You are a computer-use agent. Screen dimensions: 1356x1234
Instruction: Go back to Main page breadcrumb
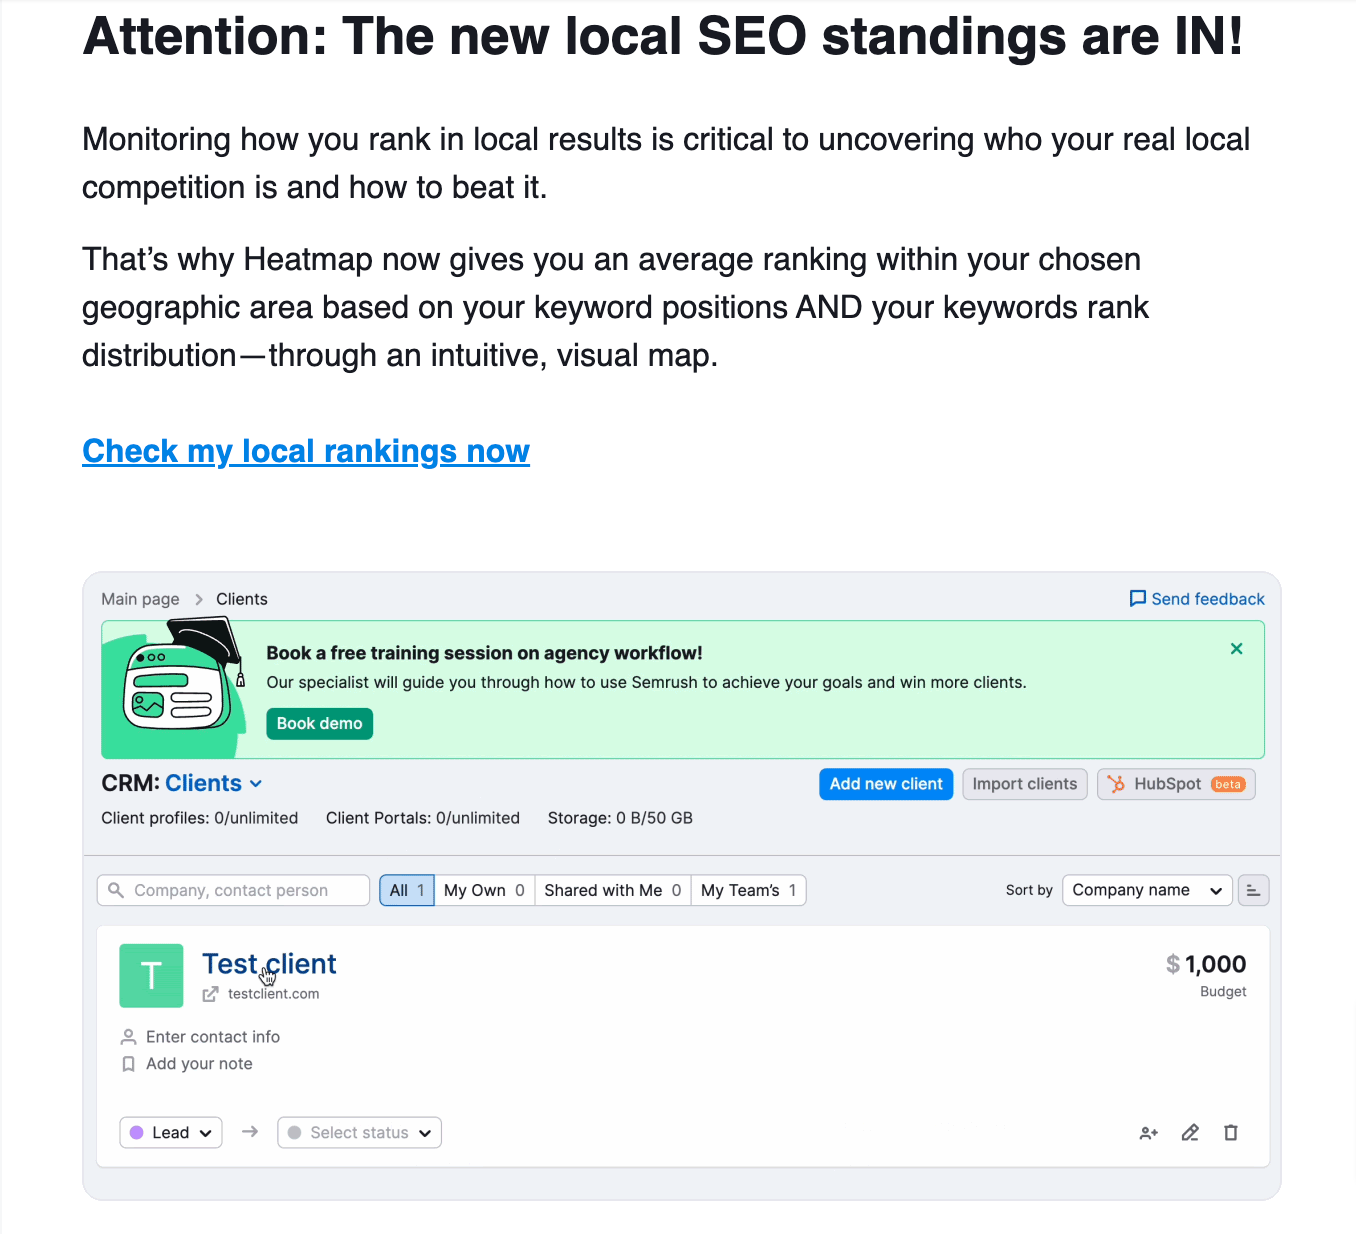click(140, 598)
